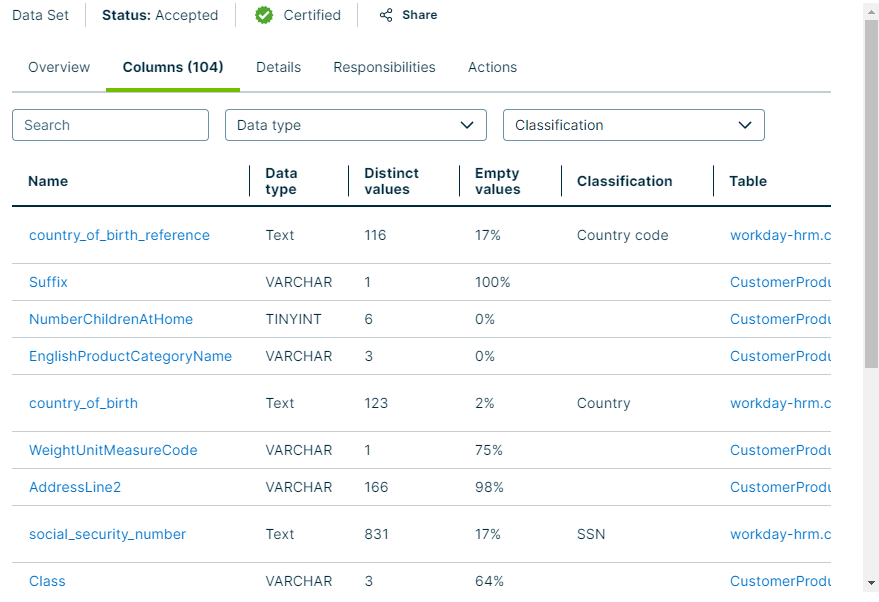Viewport: 879px width, 602px height.
Task: Click the WeightUnitMeasureCode link
Action: (x=113, y=450)
